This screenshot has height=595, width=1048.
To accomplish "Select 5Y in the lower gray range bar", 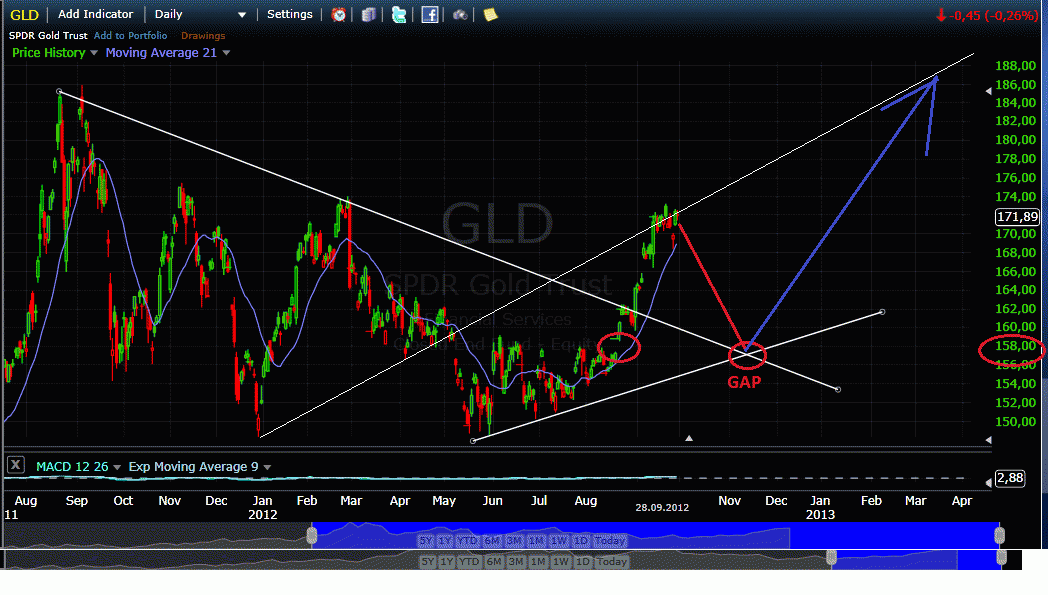I will point(428,562).
